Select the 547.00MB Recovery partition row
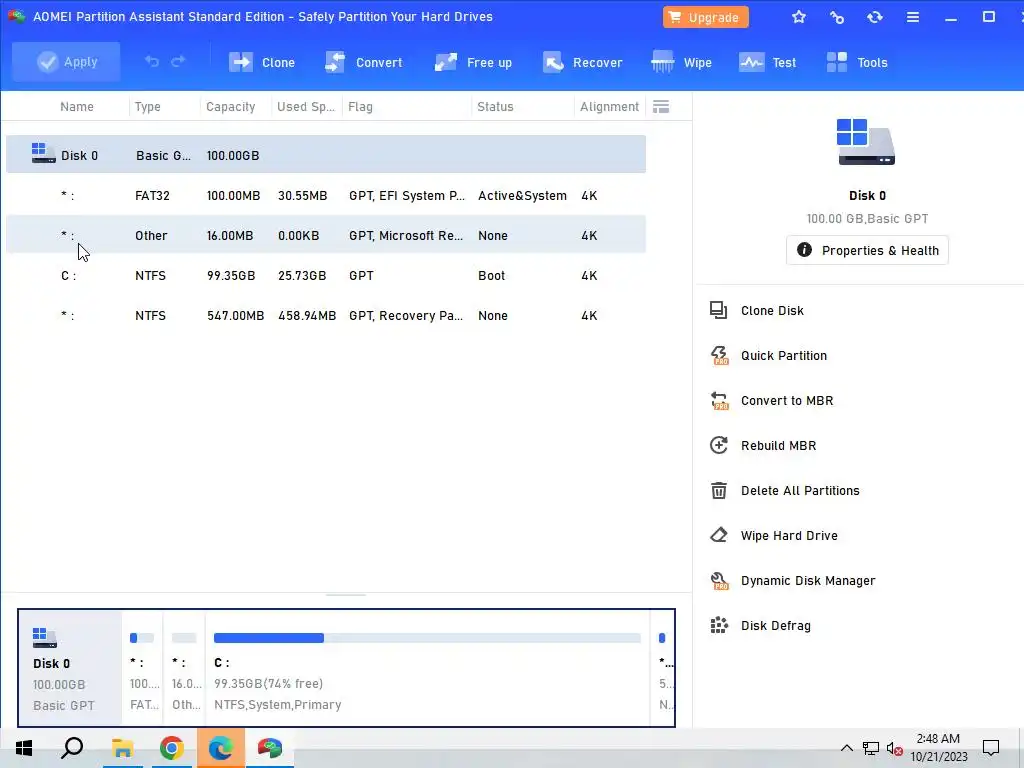The height and width of the screenshot is (768, 1024). 326,315
